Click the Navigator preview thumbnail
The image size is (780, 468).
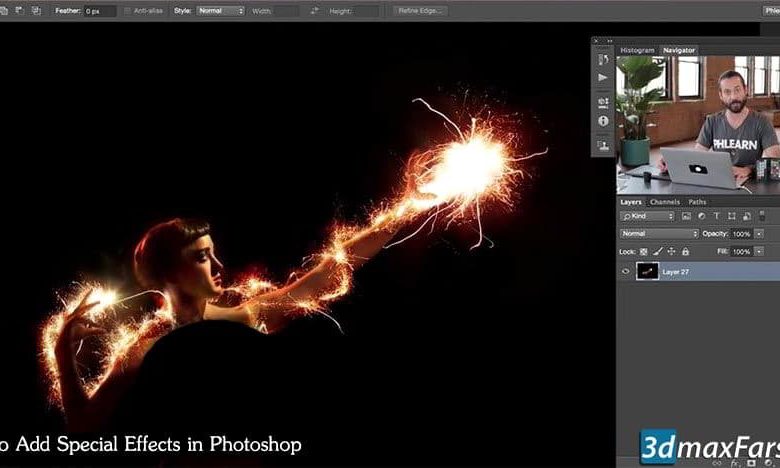698,124
